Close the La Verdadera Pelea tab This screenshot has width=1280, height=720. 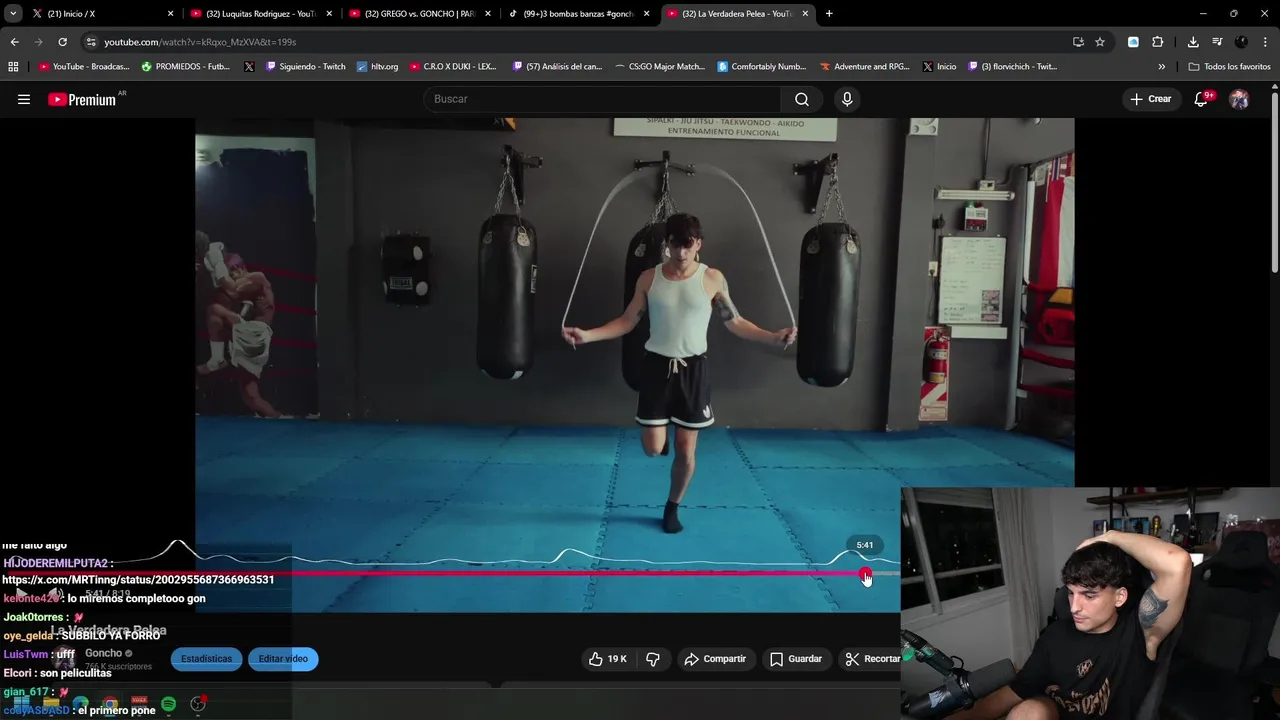805,14
